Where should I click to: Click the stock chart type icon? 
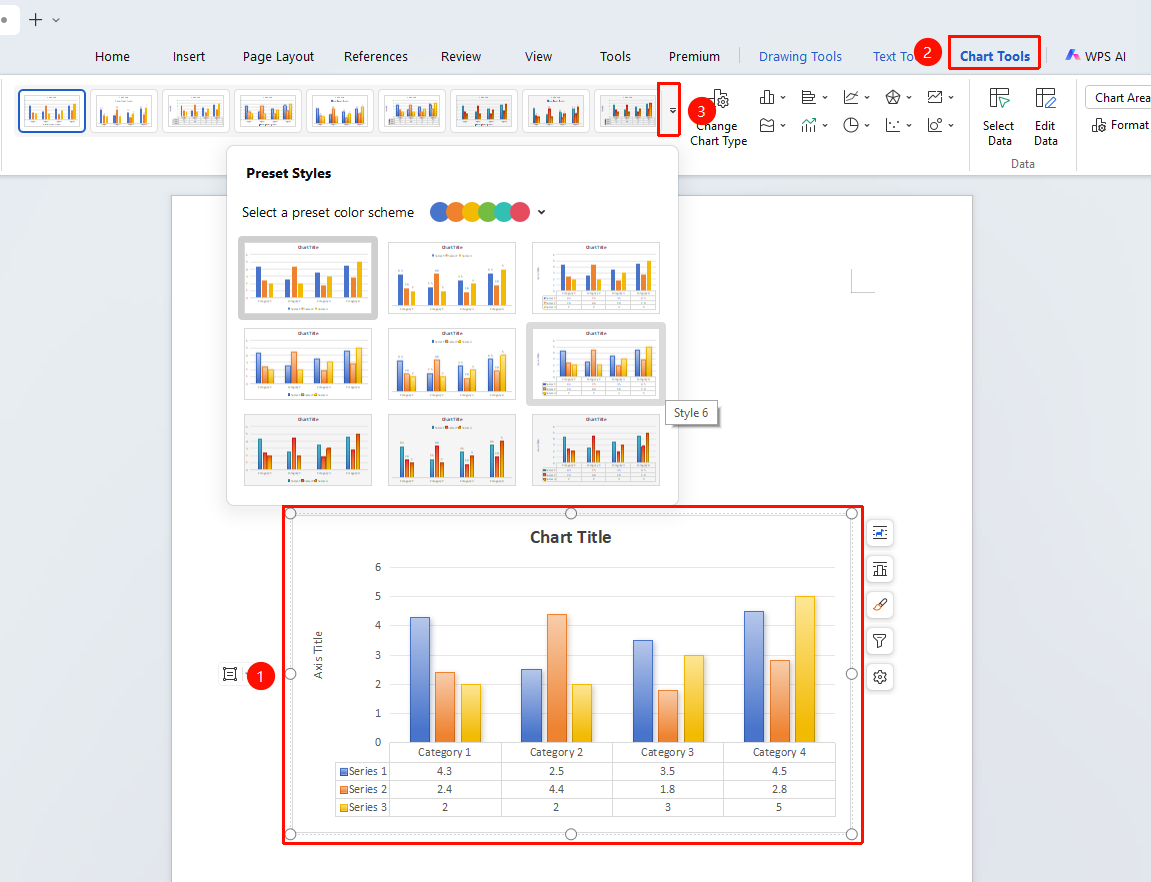pyautogui.click(x=934, y=97)
